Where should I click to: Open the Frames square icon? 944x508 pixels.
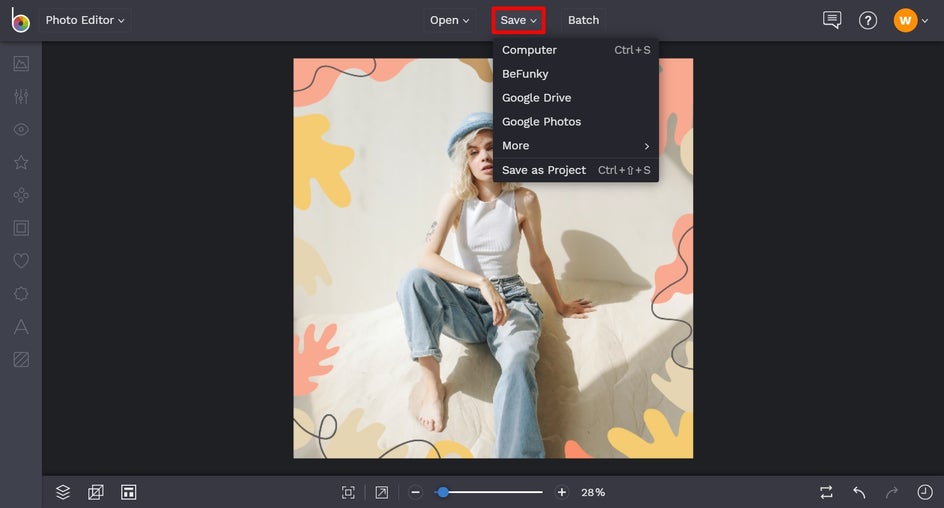pyautogui.click(x=21, y=228)
